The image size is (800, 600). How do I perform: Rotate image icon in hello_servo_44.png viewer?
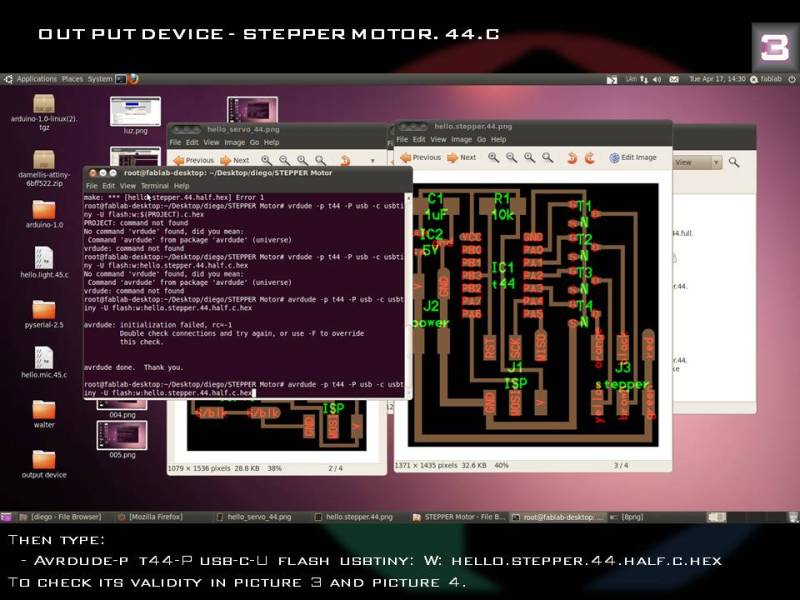pyautogui.click(x=345, y=161)
